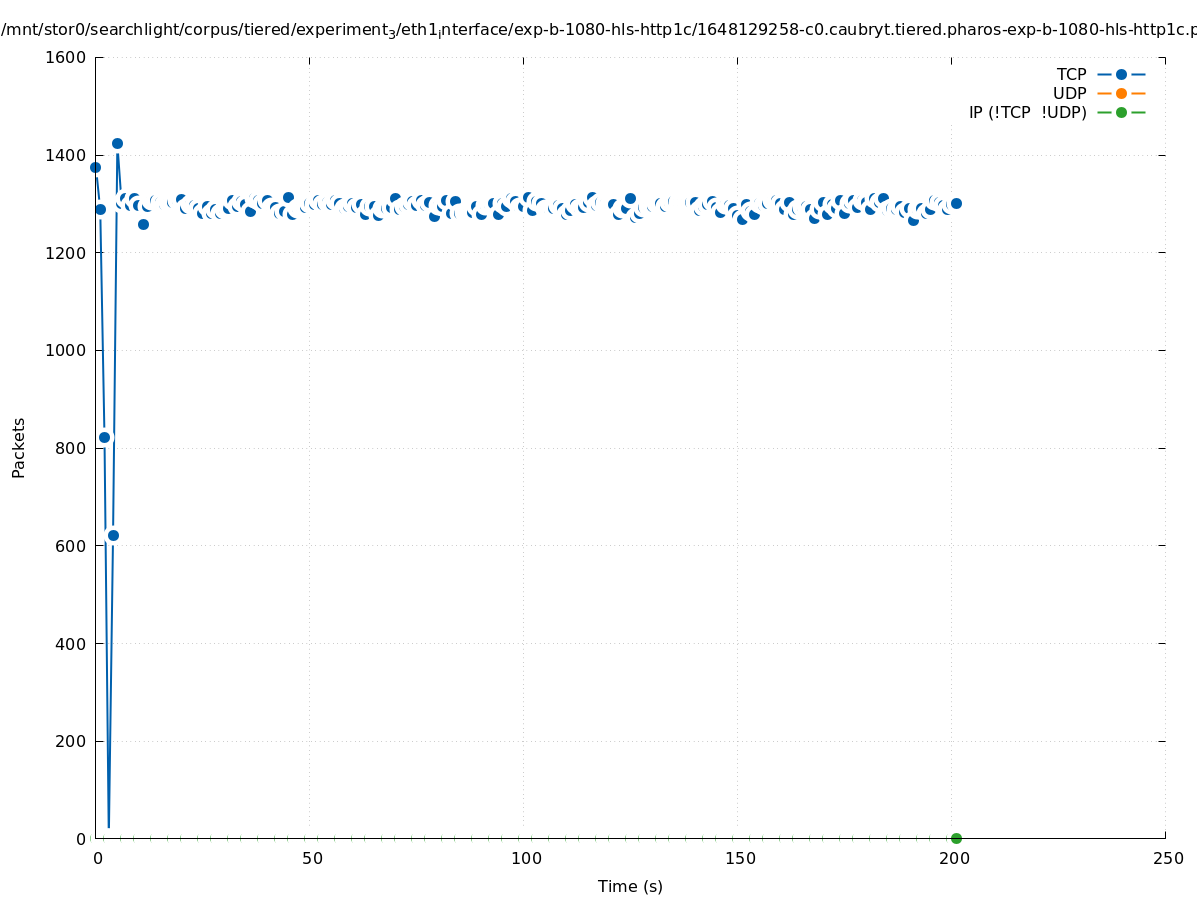Screen dimensions: 1197x900
Task: Click the first TCP point at time zero
Action: (x=95, y=167)
